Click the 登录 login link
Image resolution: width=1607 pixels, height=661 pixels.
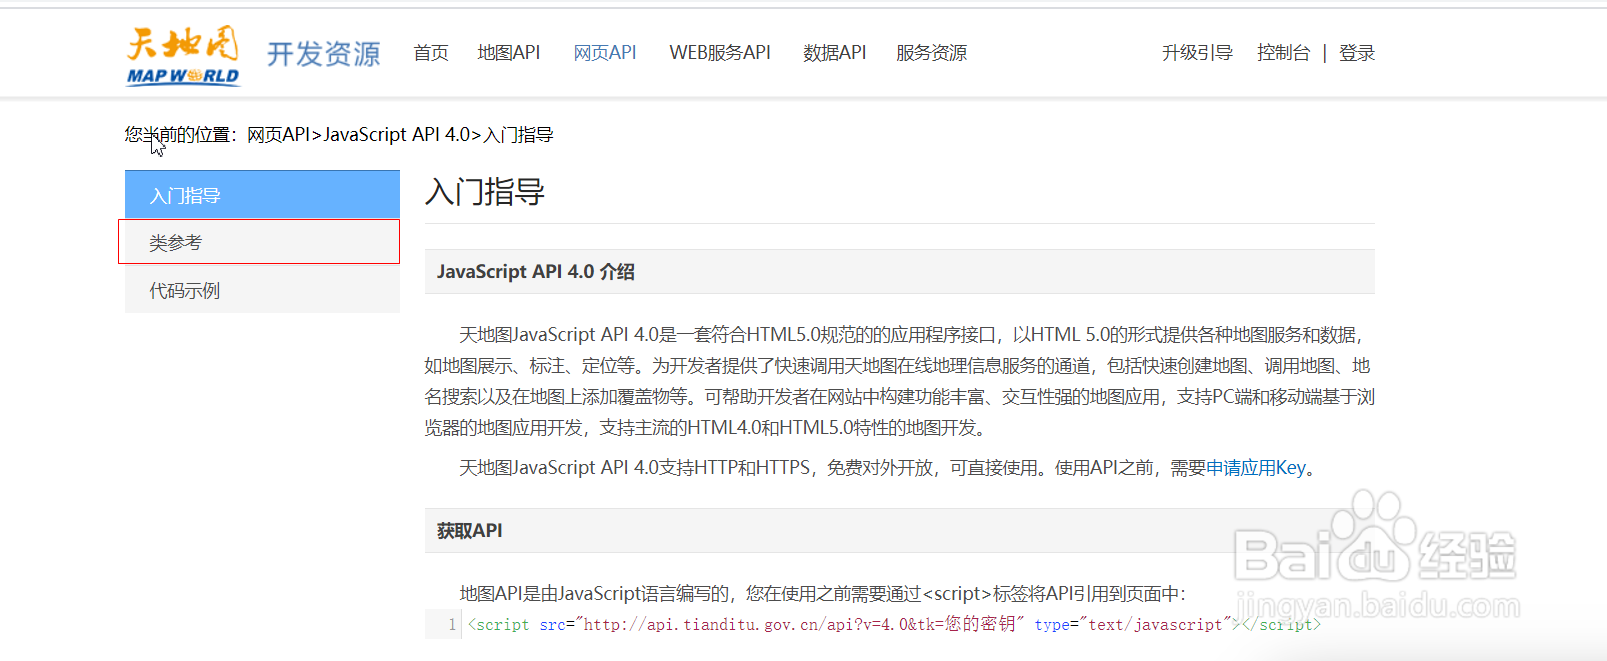click(1357, 53)
